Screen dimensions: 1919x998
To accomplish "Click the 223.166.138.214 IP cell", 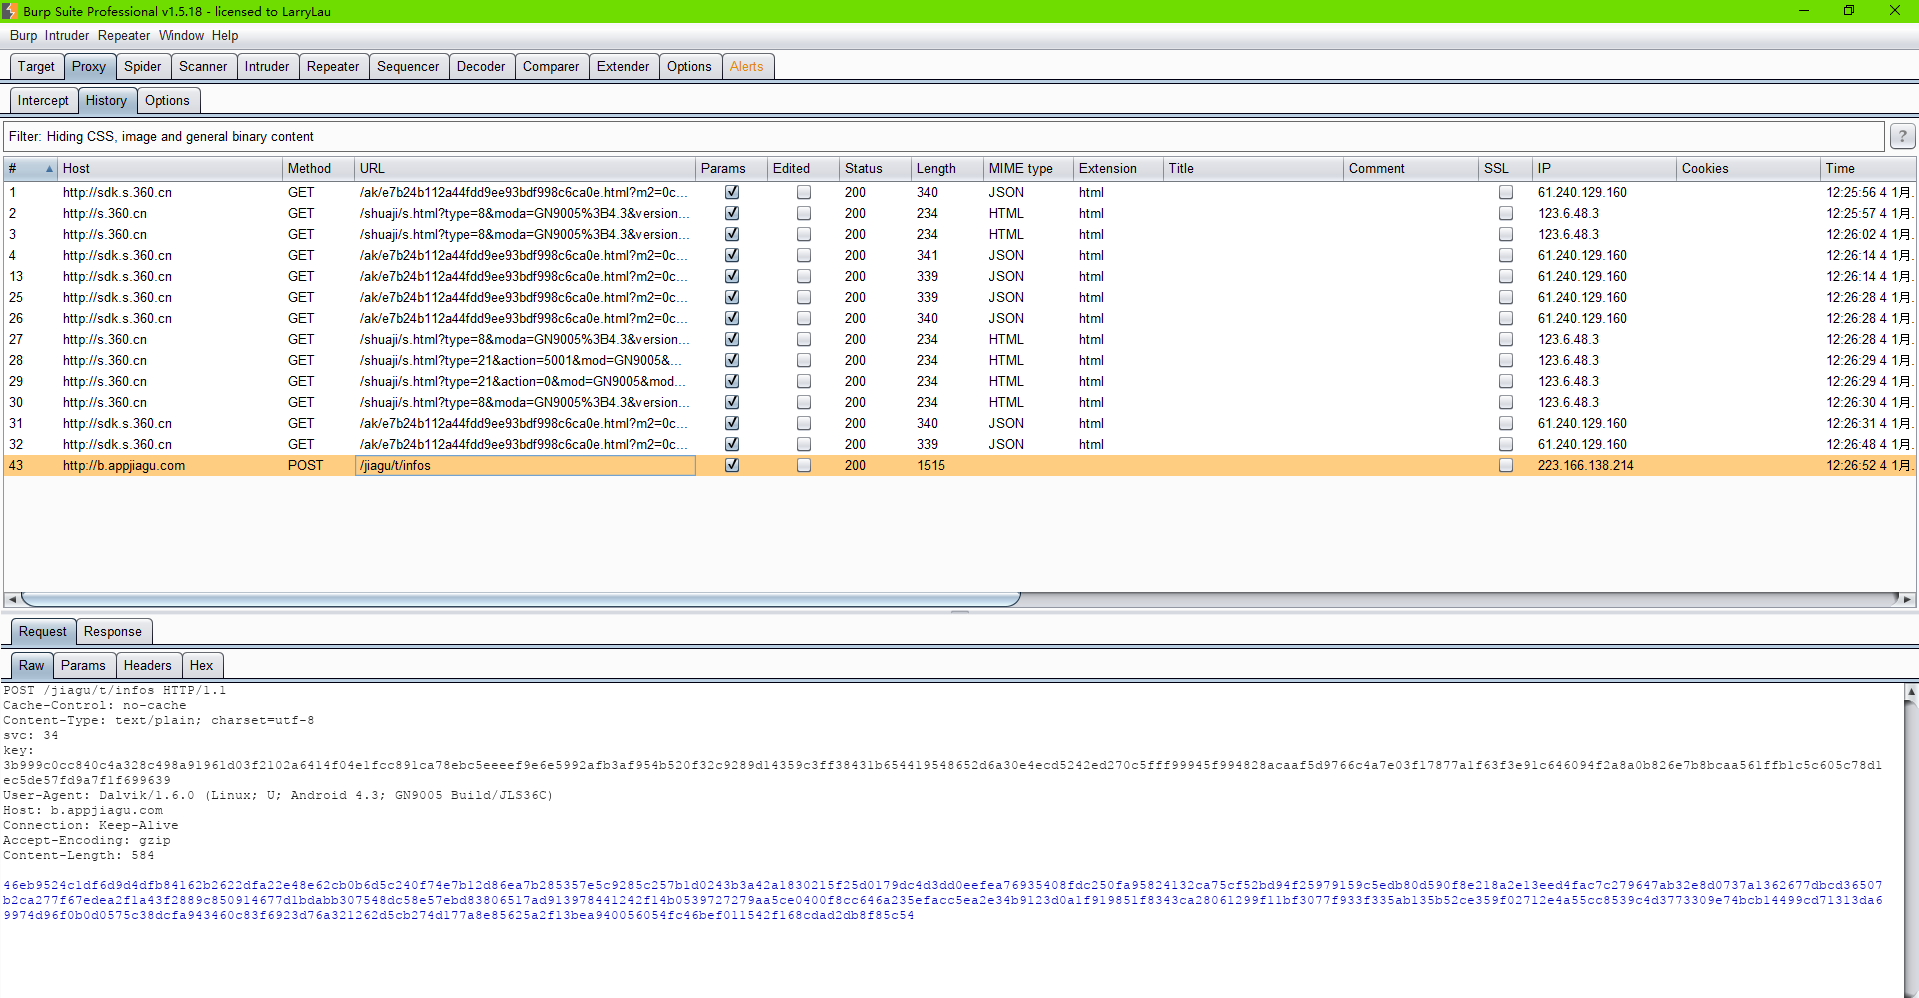I will [1605, 465].
